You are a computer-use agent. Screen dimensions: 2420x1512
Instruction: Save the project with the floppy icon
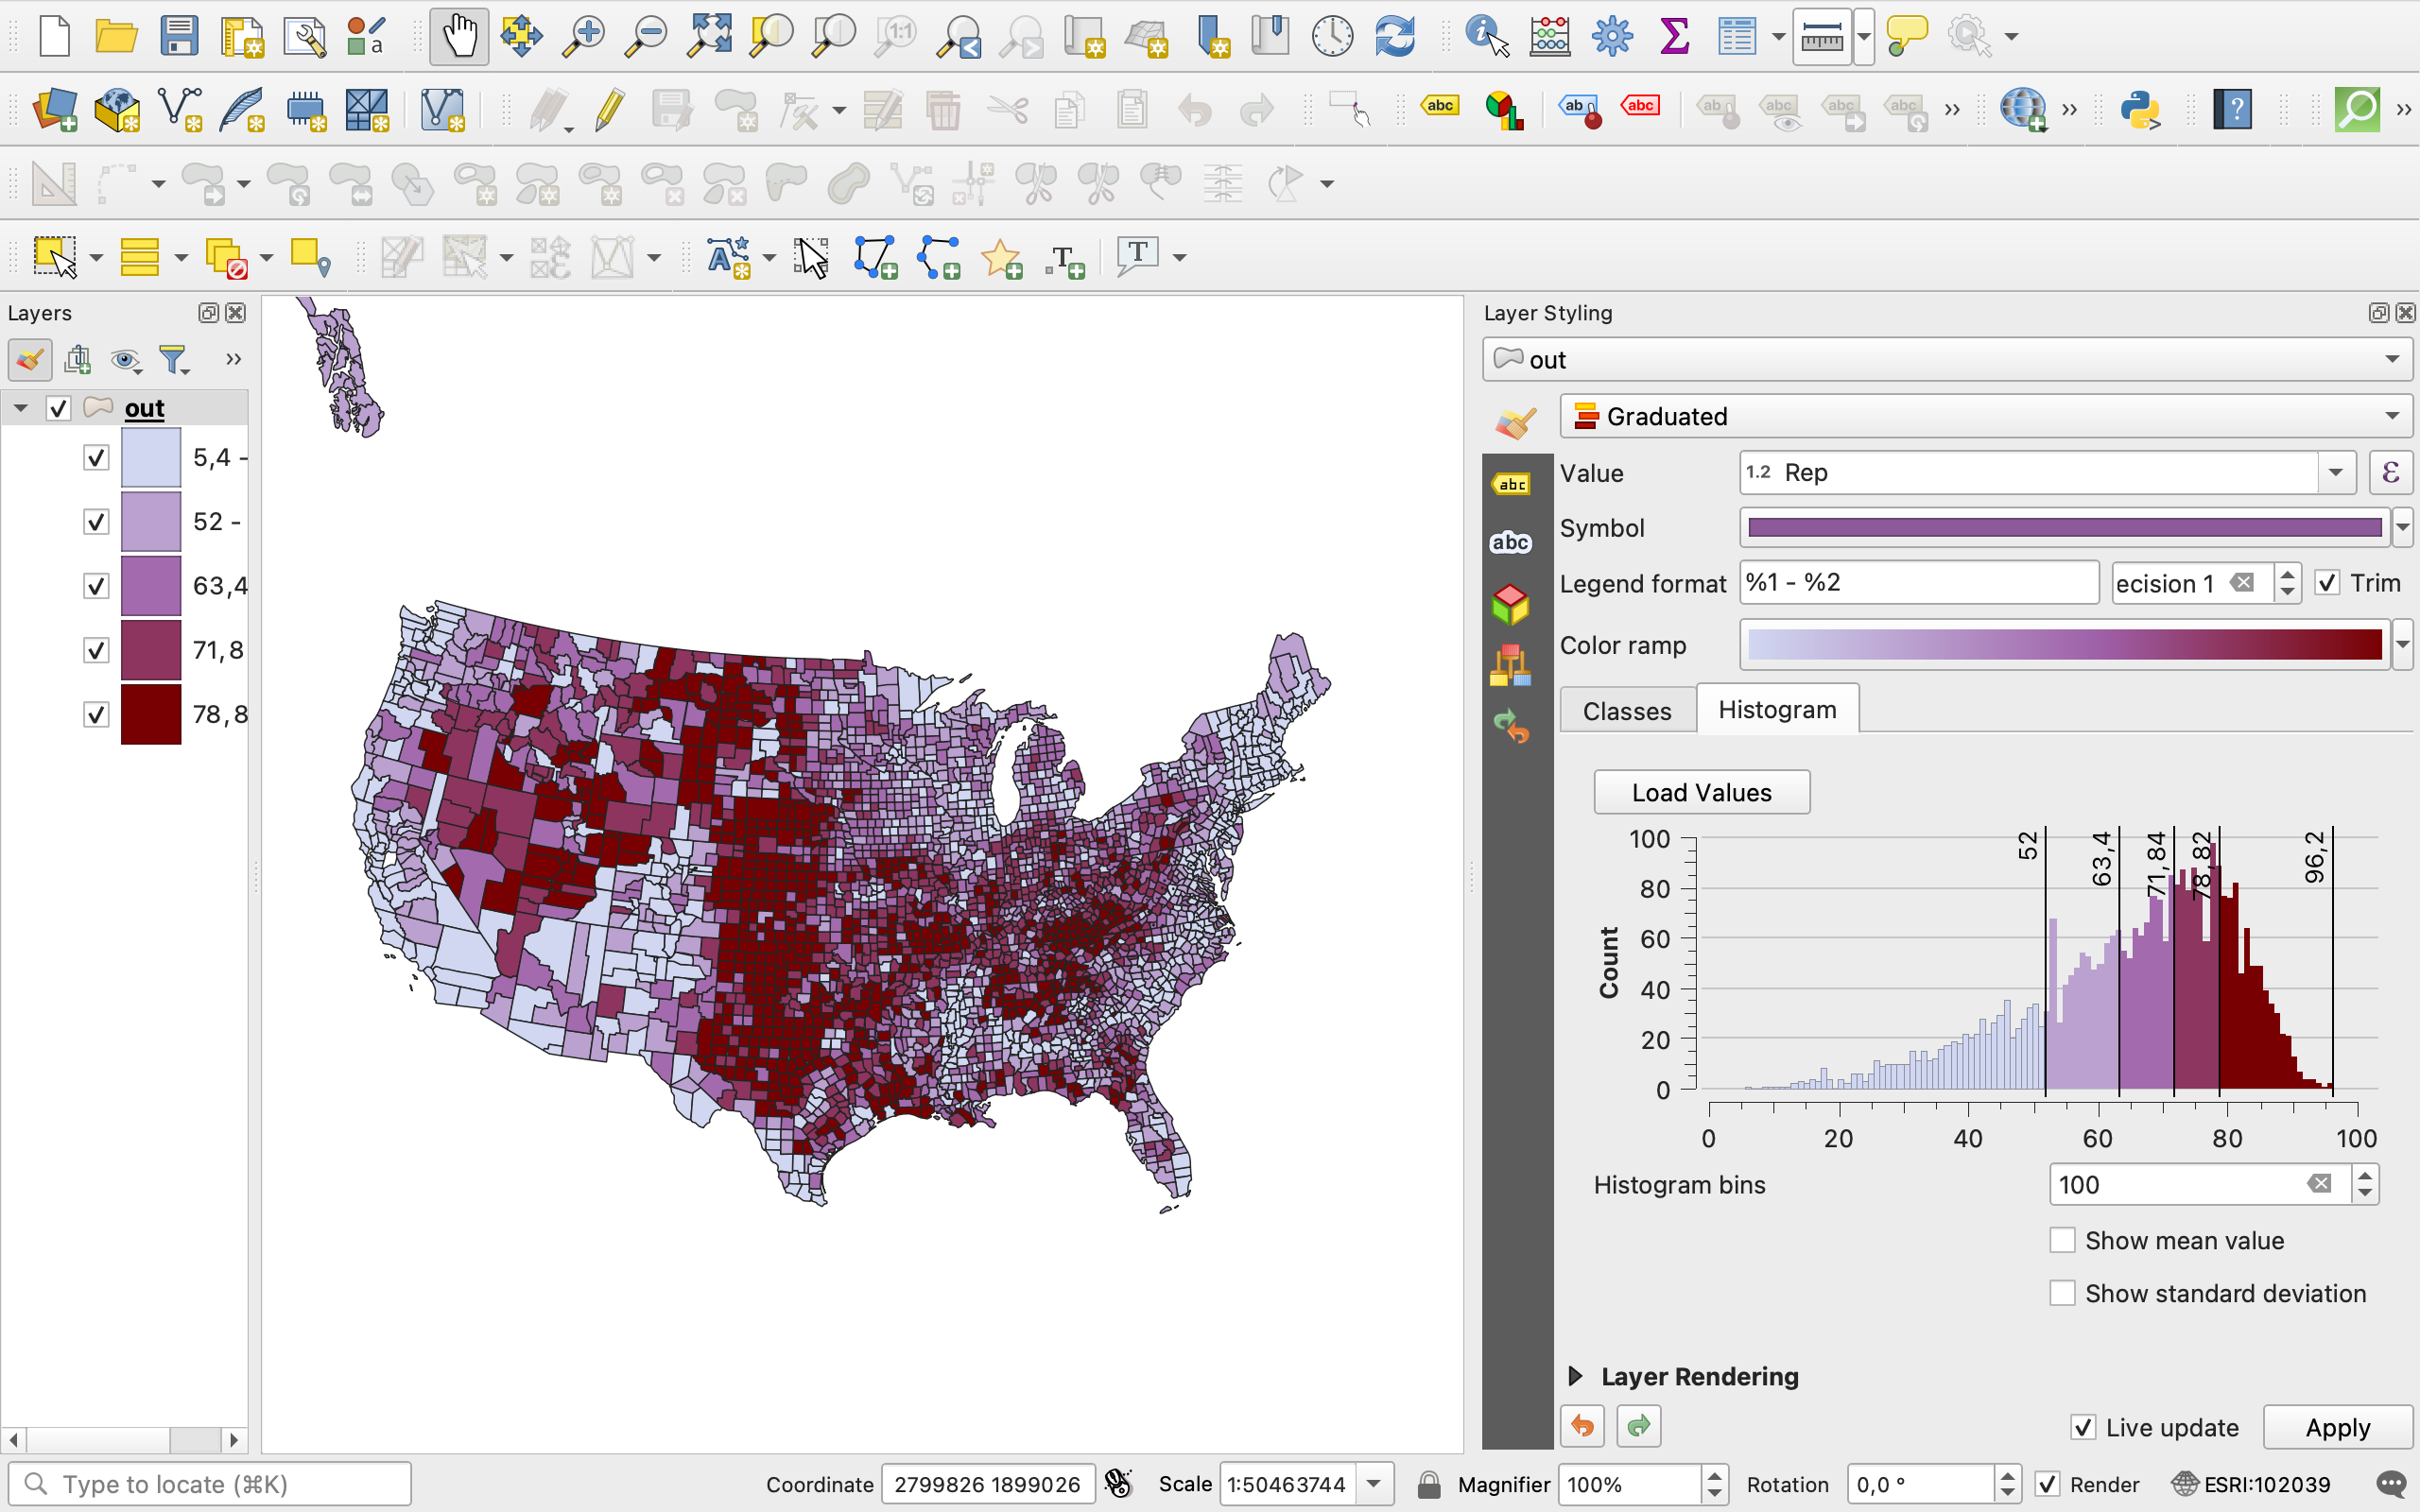coord(179,37)
